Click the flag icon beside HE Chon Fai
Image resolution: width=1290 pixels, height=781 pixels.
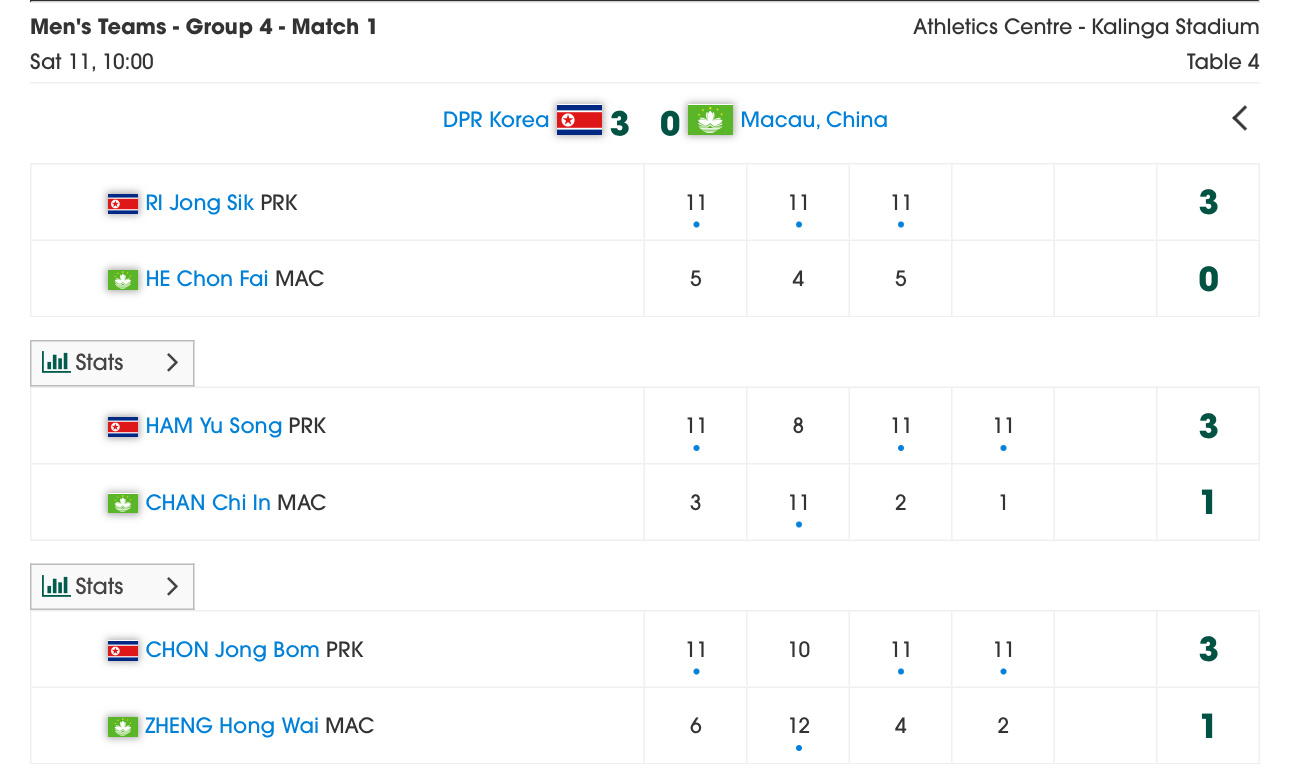(x=123, y=280)
